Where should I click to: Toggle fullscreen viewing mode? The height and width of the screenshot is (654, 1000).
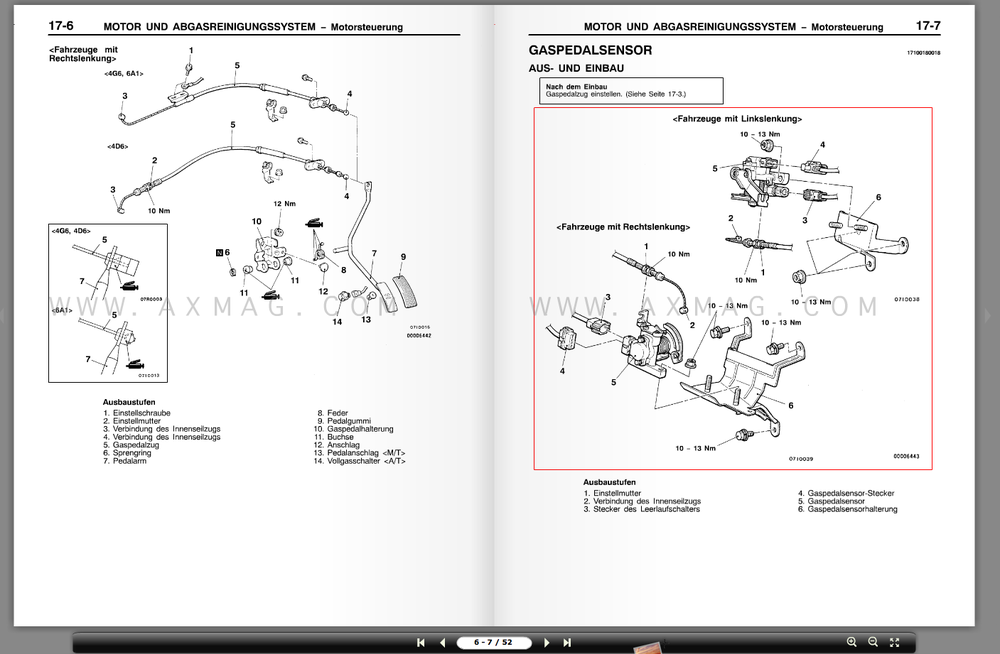[x=896, y=642]
